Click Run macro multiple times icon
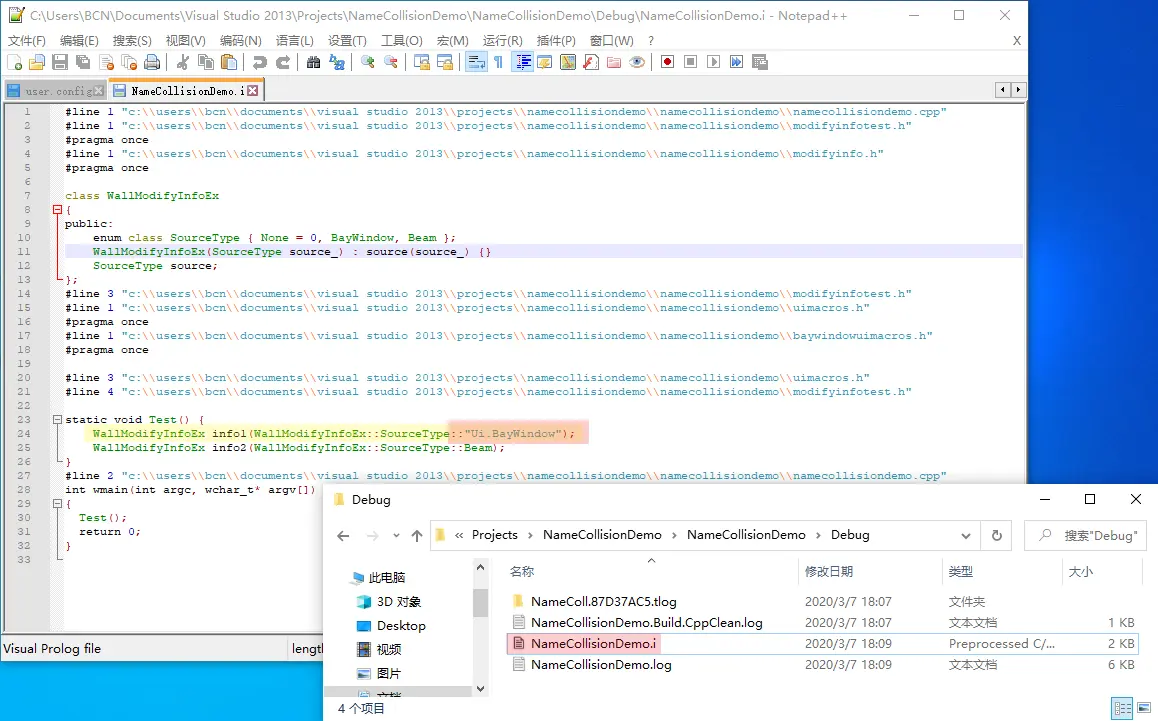 click(736, 62)
